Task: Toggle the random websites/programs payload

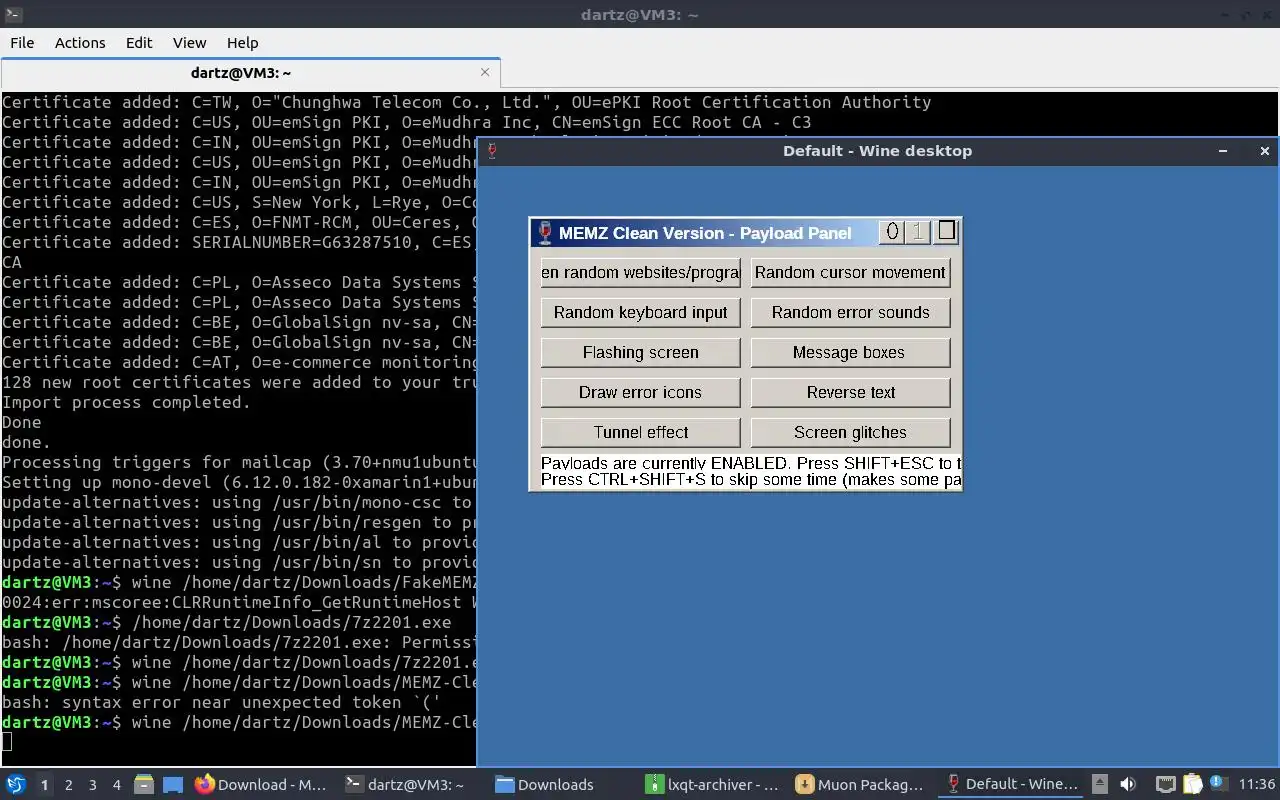Action: pos(641,273)
